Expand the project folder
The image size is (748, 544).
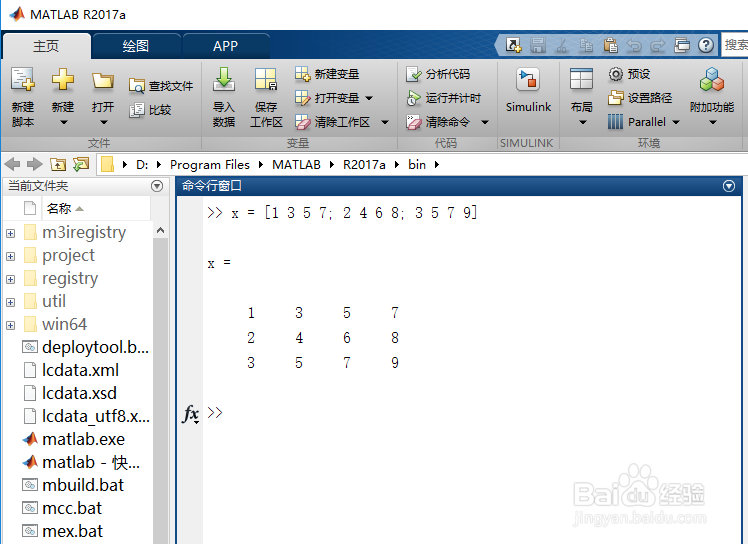(x=10, y=256)
